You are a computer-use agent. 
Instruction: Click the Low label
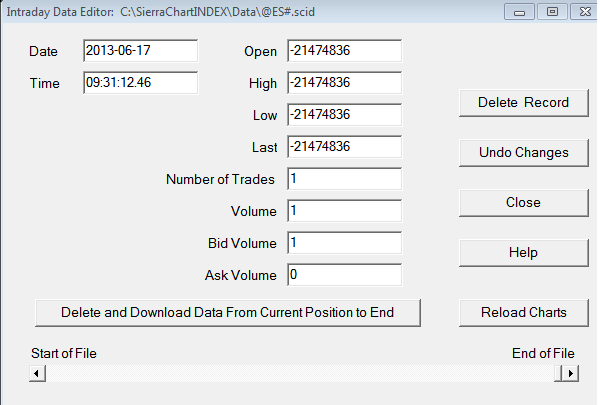[265, 115]
